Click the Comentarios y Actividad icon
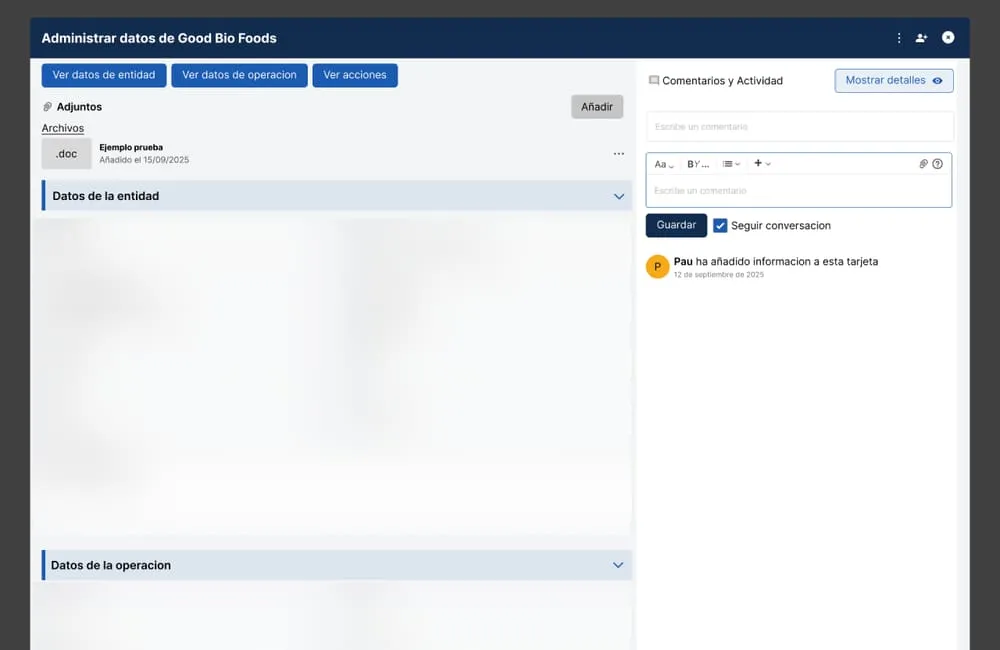Viewport: 1000px width, 650px height. pos(654,80)
